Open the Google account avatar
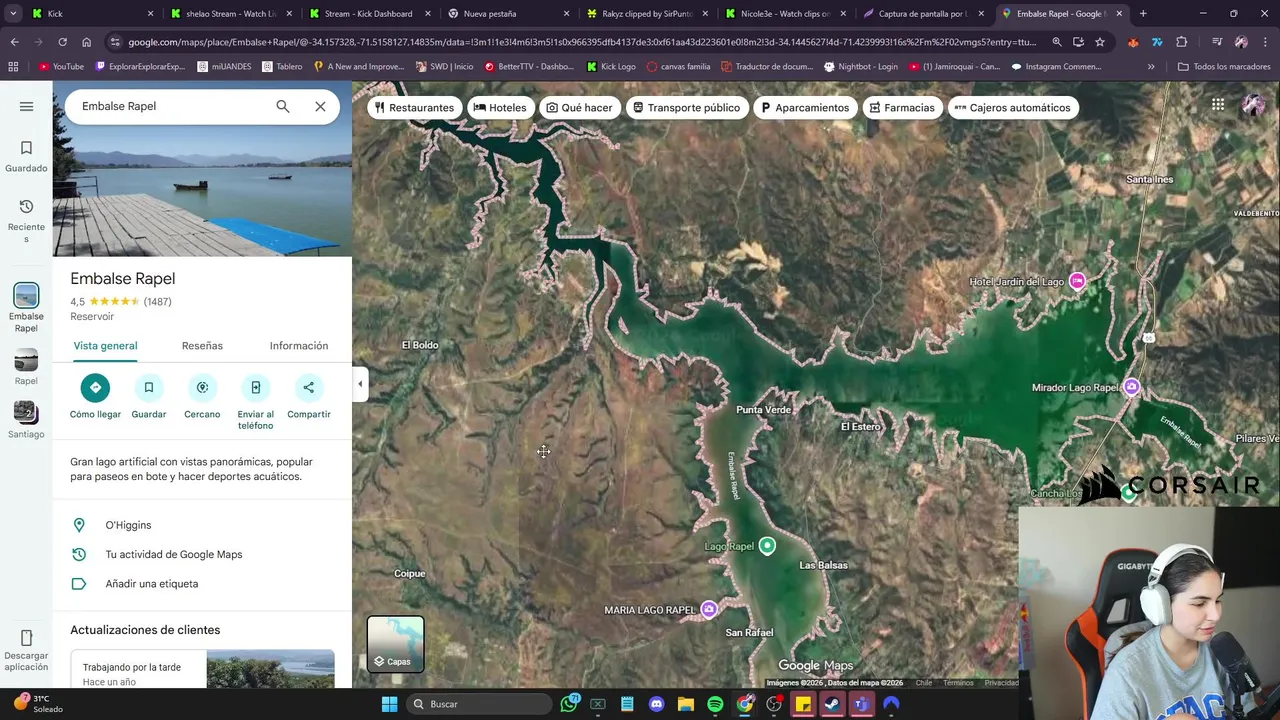This screenshot has width=1280, height=720. pyautogui.click(x=1253, y=105)
